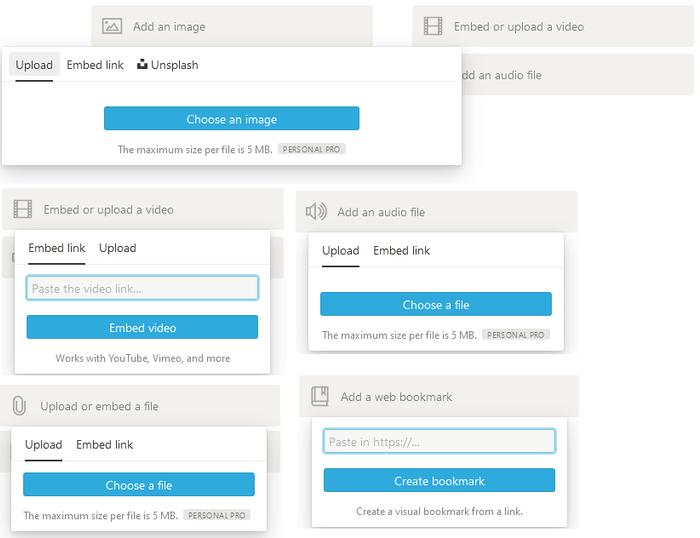700x538 pixels.
Task: Click the paperclip icon for file upload
Action: (19, 406)
